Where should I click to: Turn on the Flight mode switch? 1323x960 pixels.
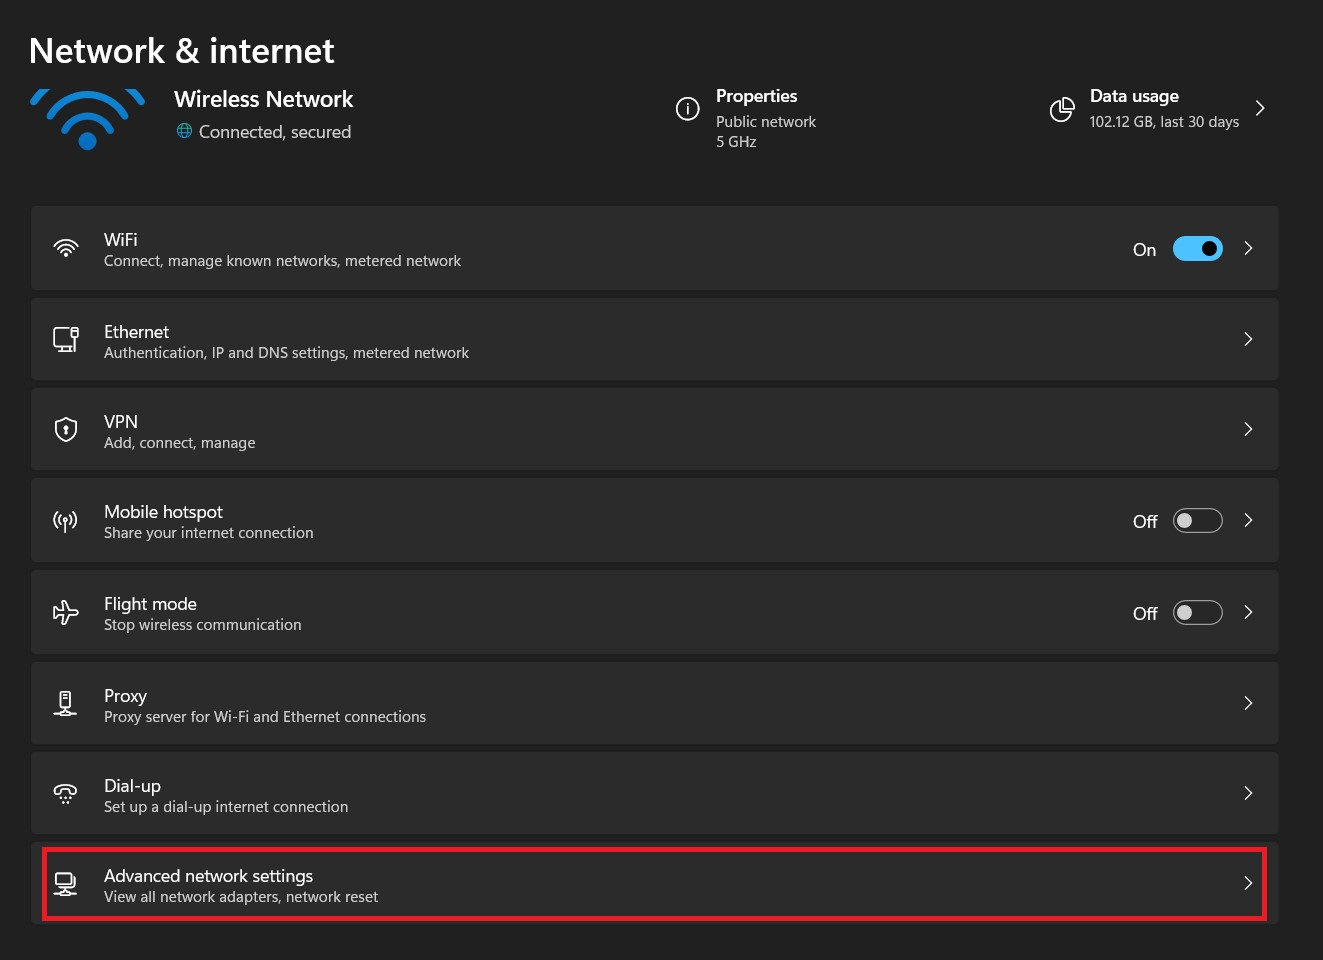tap(1198, 612)
